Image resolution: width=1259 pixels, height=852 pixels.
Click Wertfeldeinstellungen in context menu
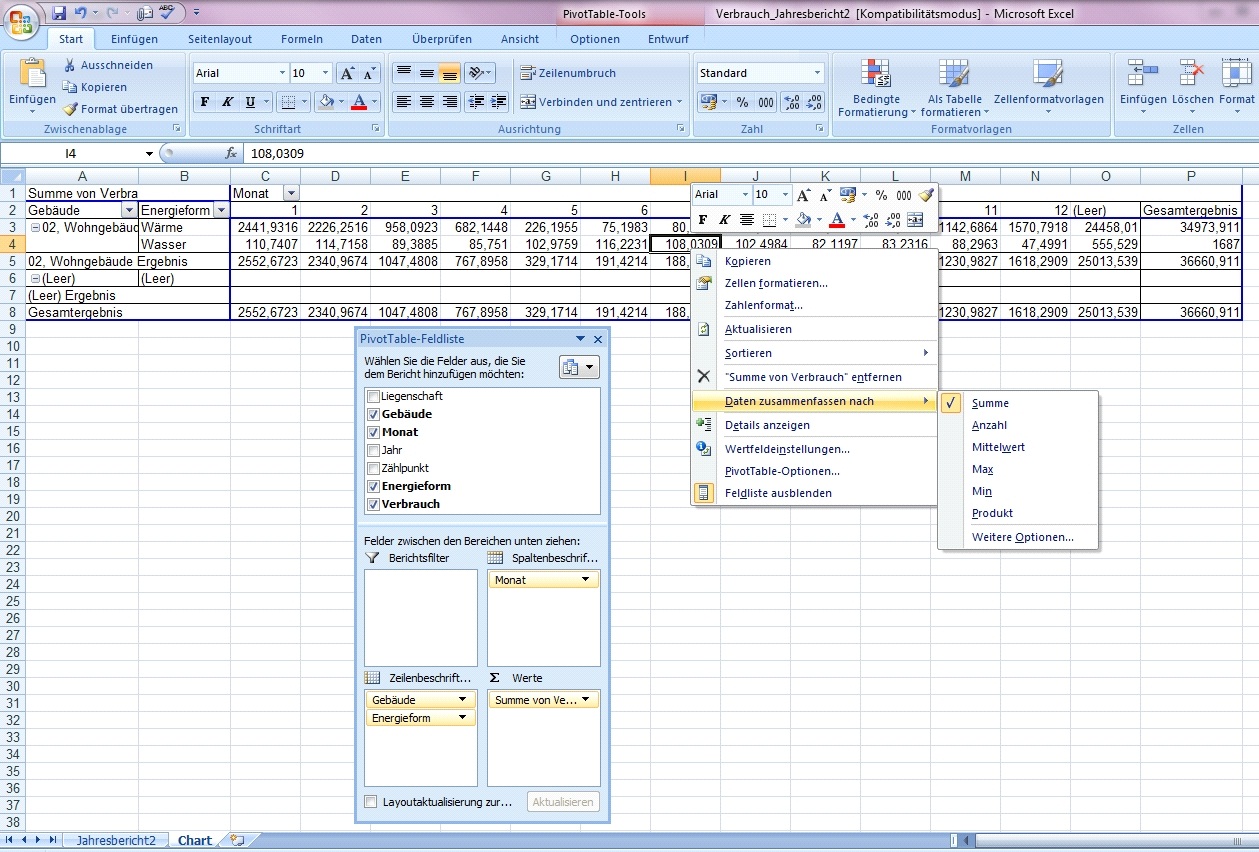tap(786, 449)
